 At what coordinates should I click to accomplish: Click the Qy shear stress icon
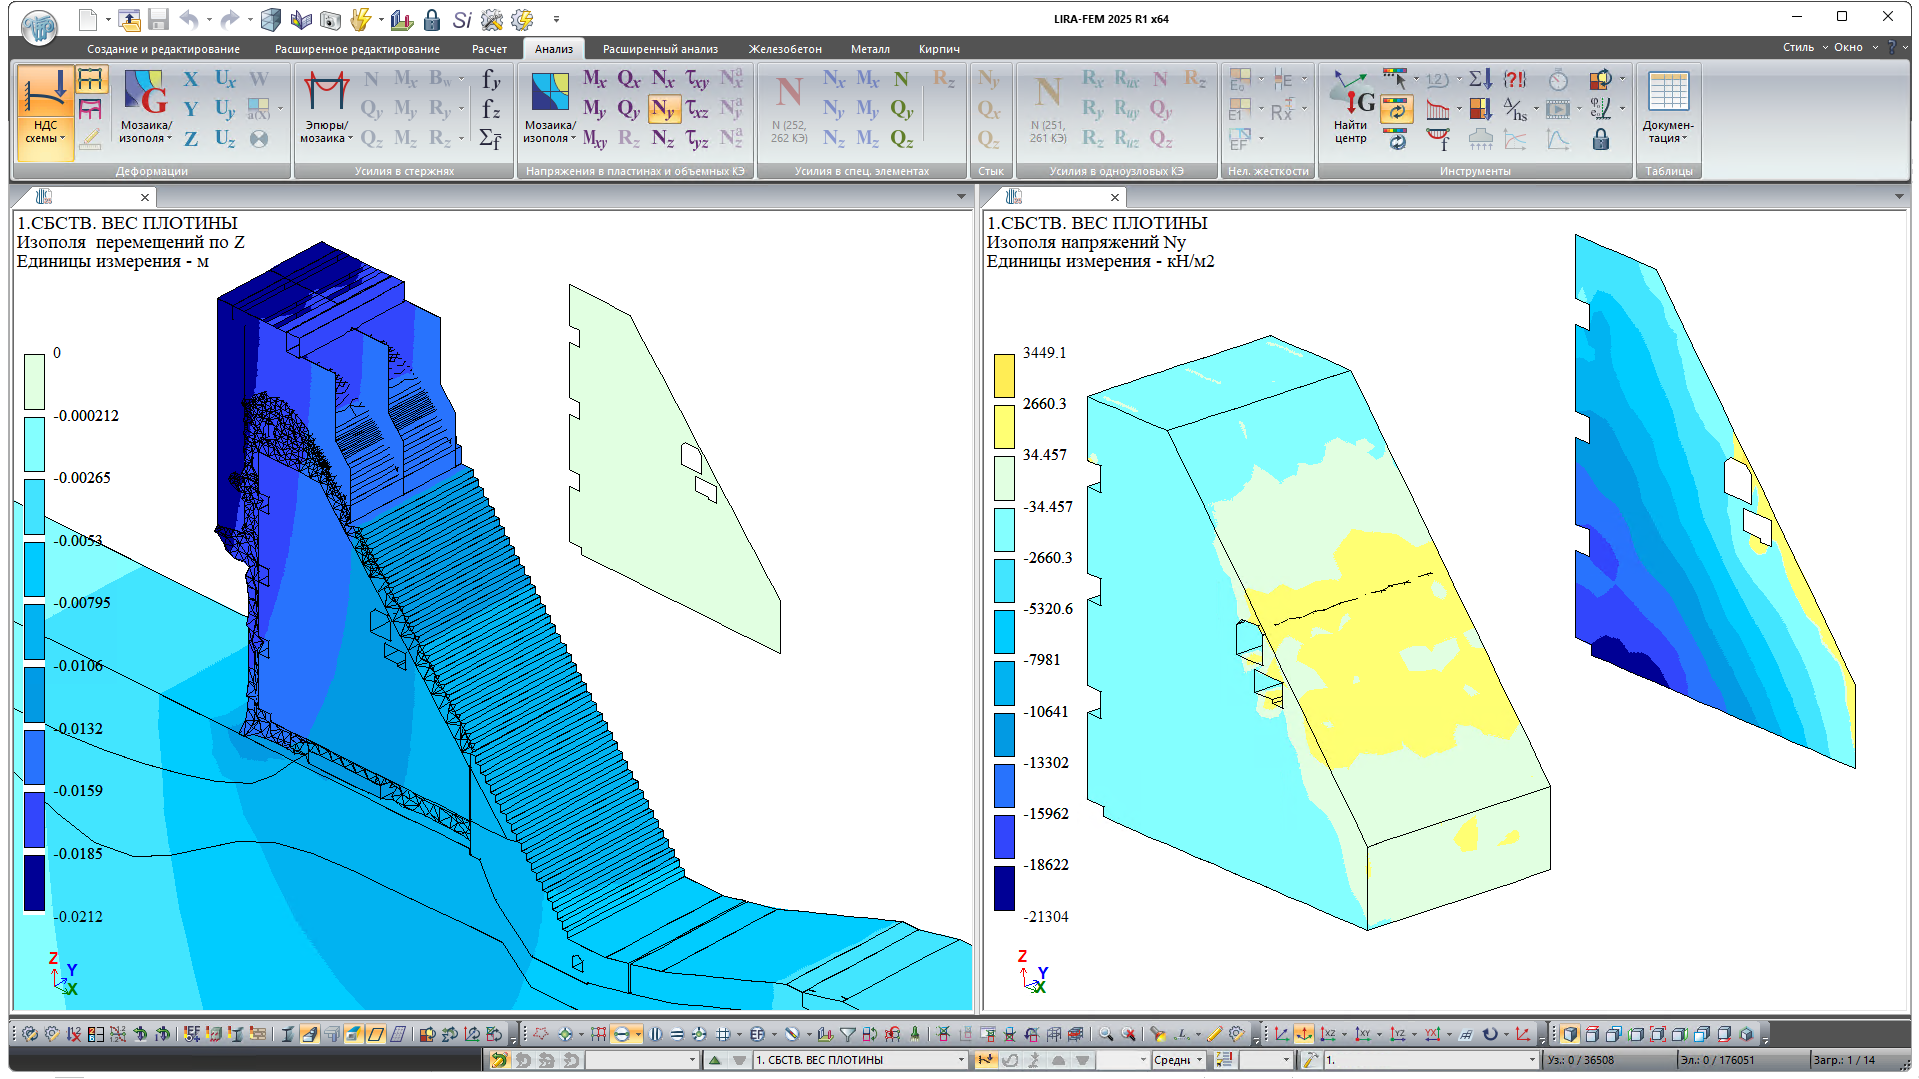pos(628,109)
